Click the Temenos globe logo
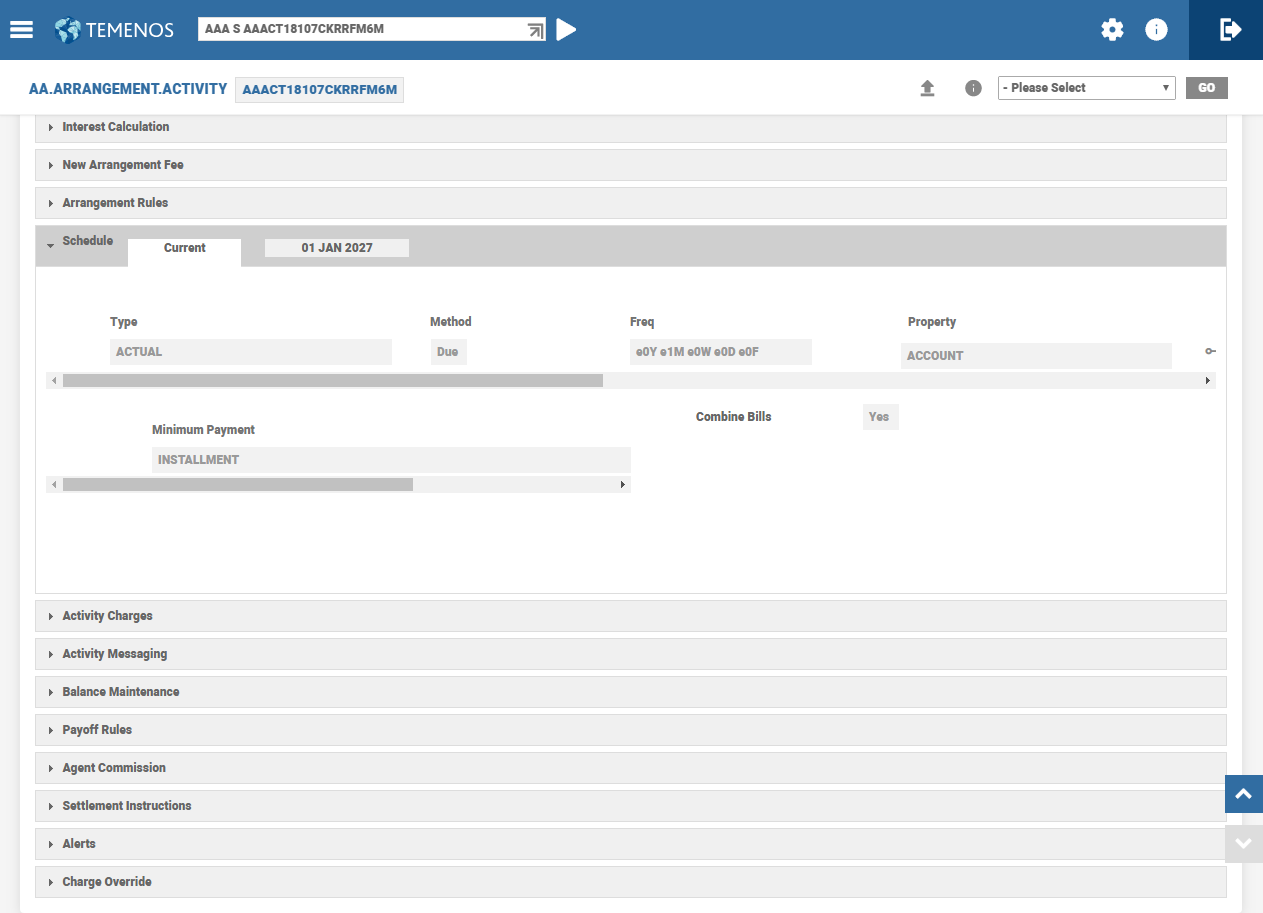1263x913 pixels. pyautogui.click(x=68, y=30)
